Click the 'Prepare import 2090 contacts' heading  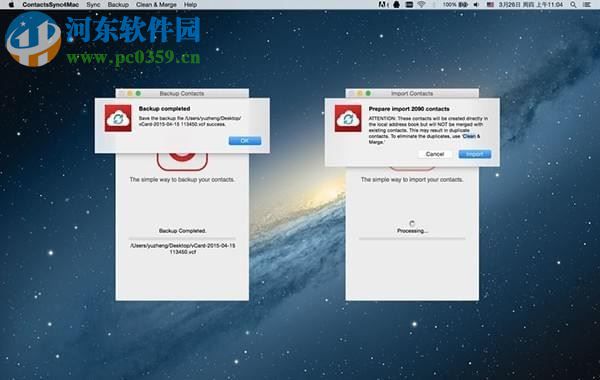coord(409,109)
